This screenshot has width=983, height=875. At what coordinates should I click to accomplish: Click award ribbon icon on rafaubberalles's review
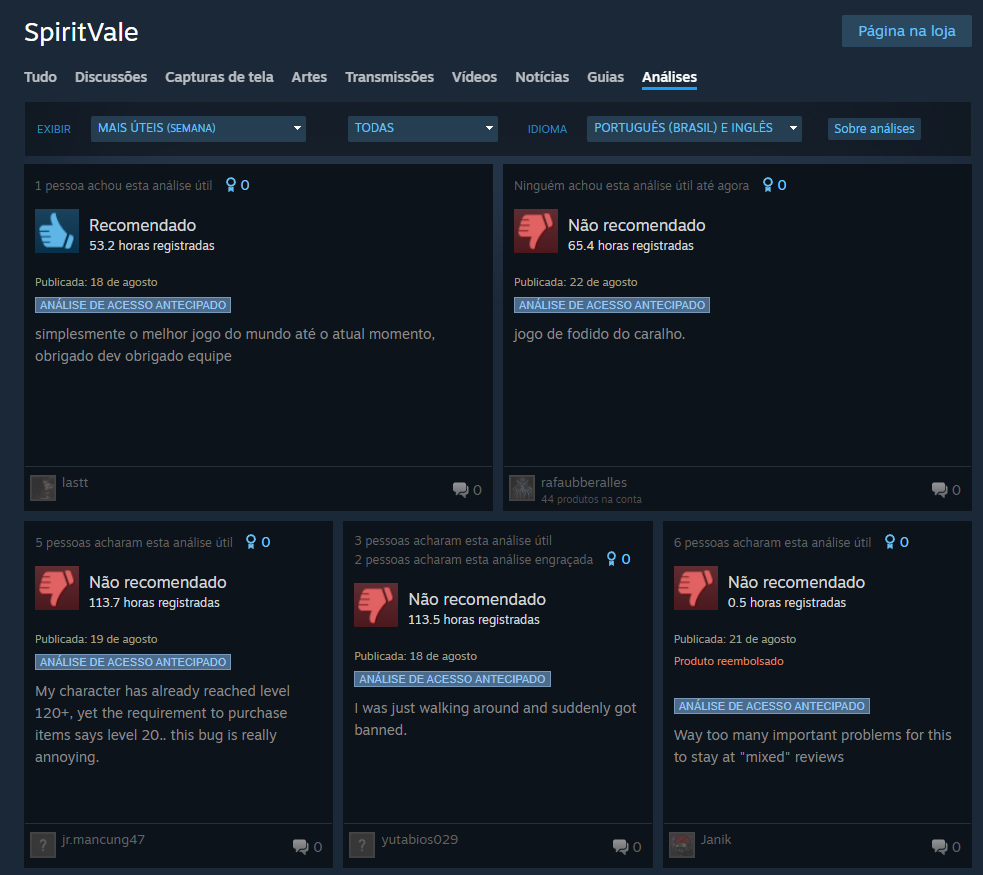pos(767,185)
